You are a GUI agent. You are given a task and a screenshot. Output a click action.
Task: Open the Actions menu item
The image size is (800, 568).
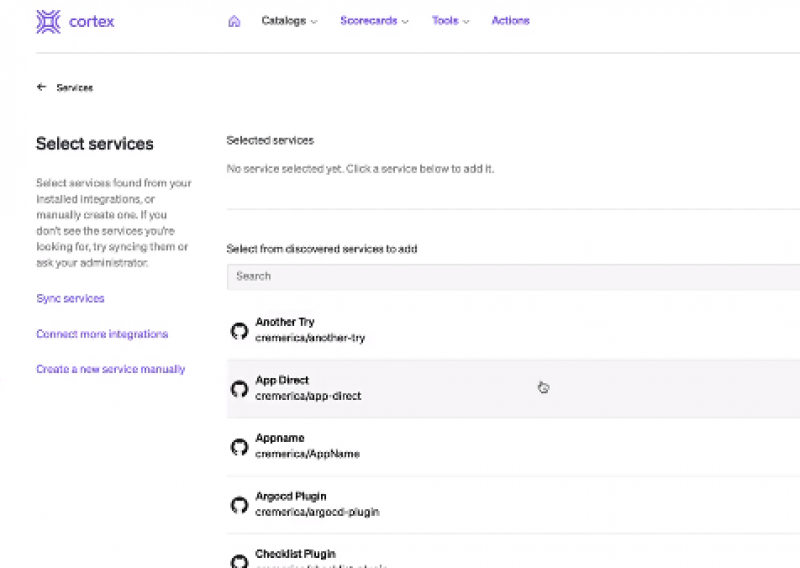[510, 21]
